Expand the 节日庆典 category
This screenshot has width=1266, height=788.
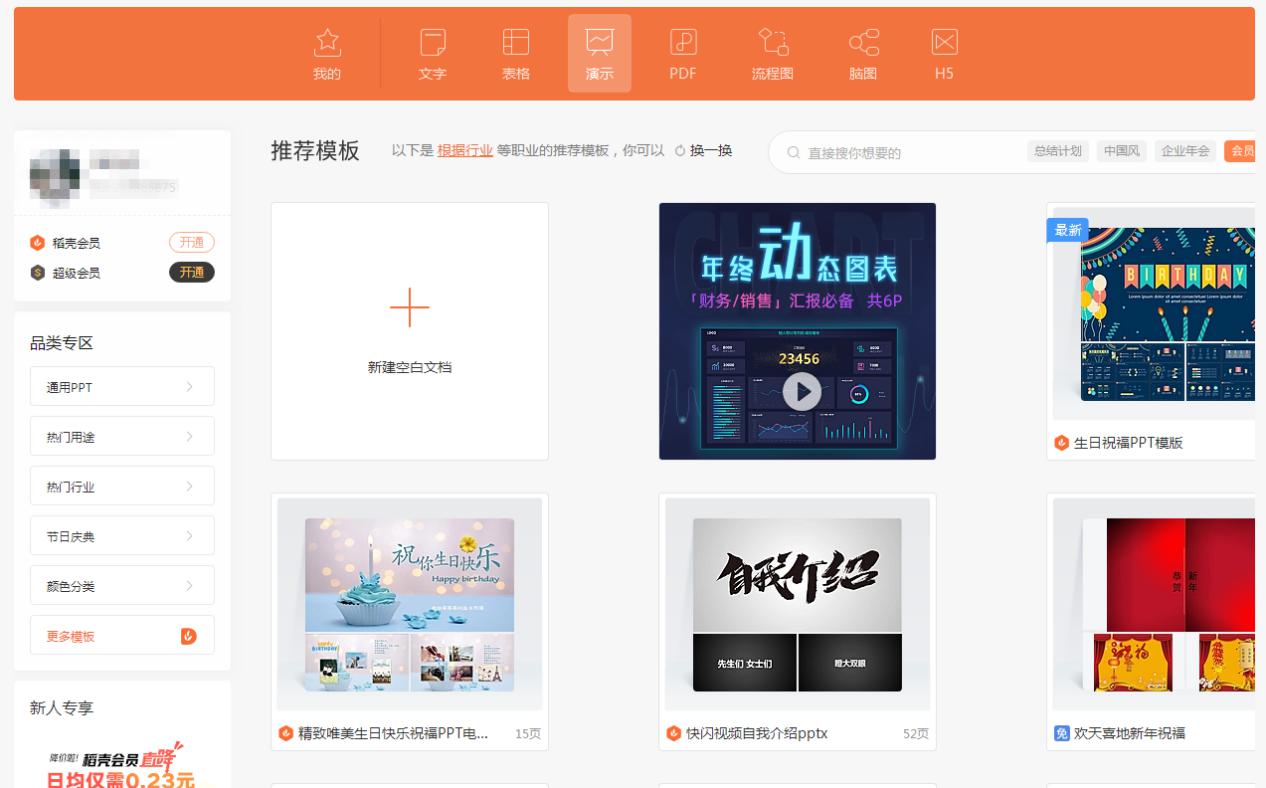coord(122,536)
